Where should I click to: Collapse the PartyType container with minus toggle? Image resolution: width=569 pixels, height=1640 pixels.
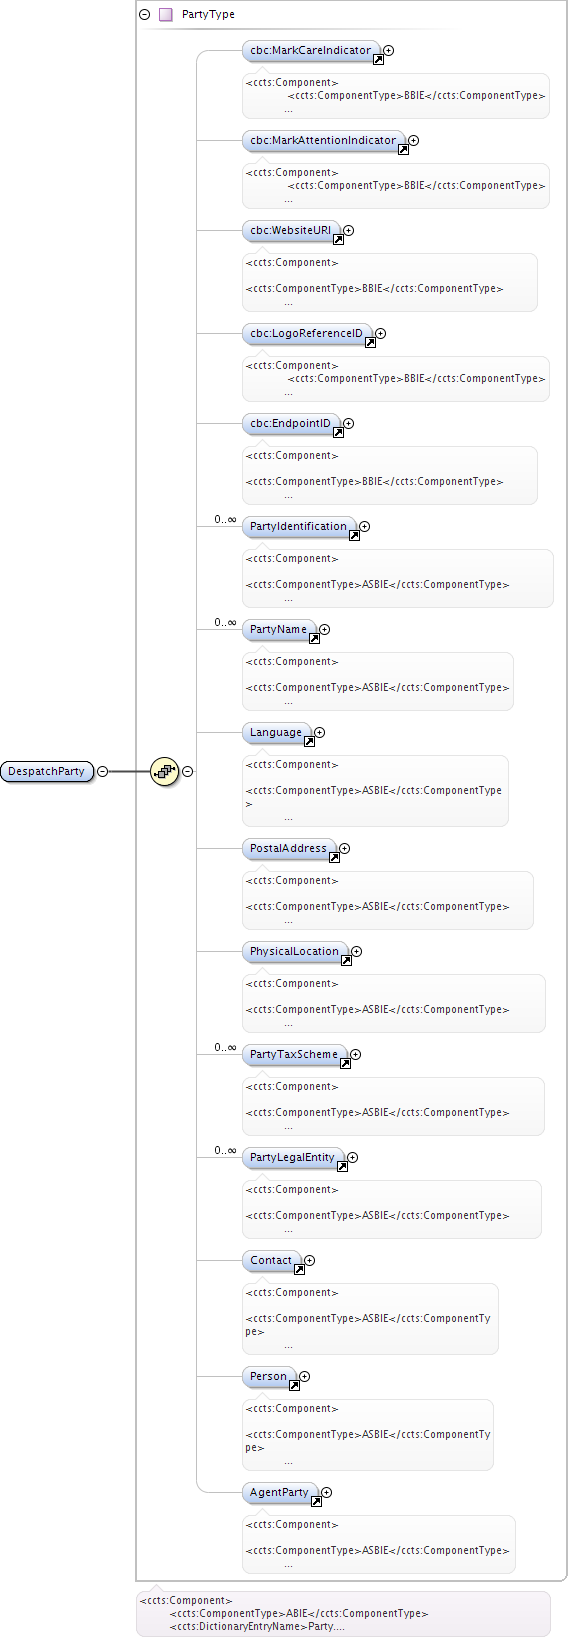(x=145, y=15)
